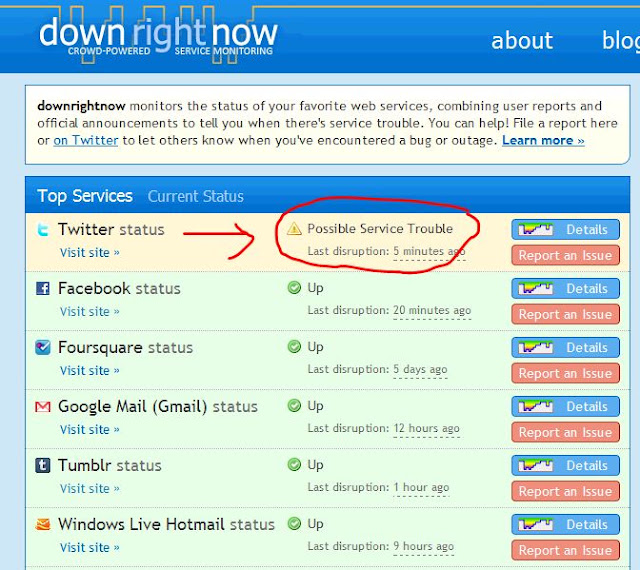Image resolution: width=640 pixels, height=570 pixels.
Task: Open the Facebook status title link
Action: [x=119, y=288]
